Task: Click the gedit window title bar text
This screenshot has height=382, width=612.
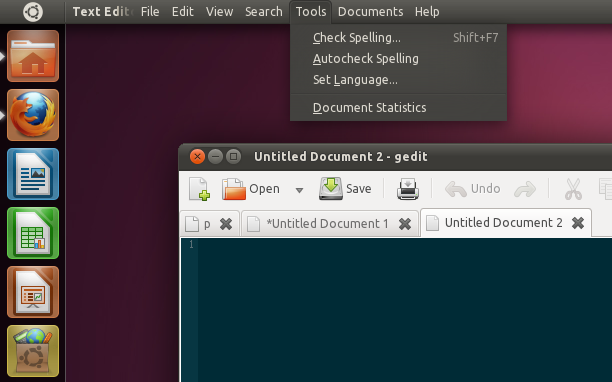Action: pos(341,156)
